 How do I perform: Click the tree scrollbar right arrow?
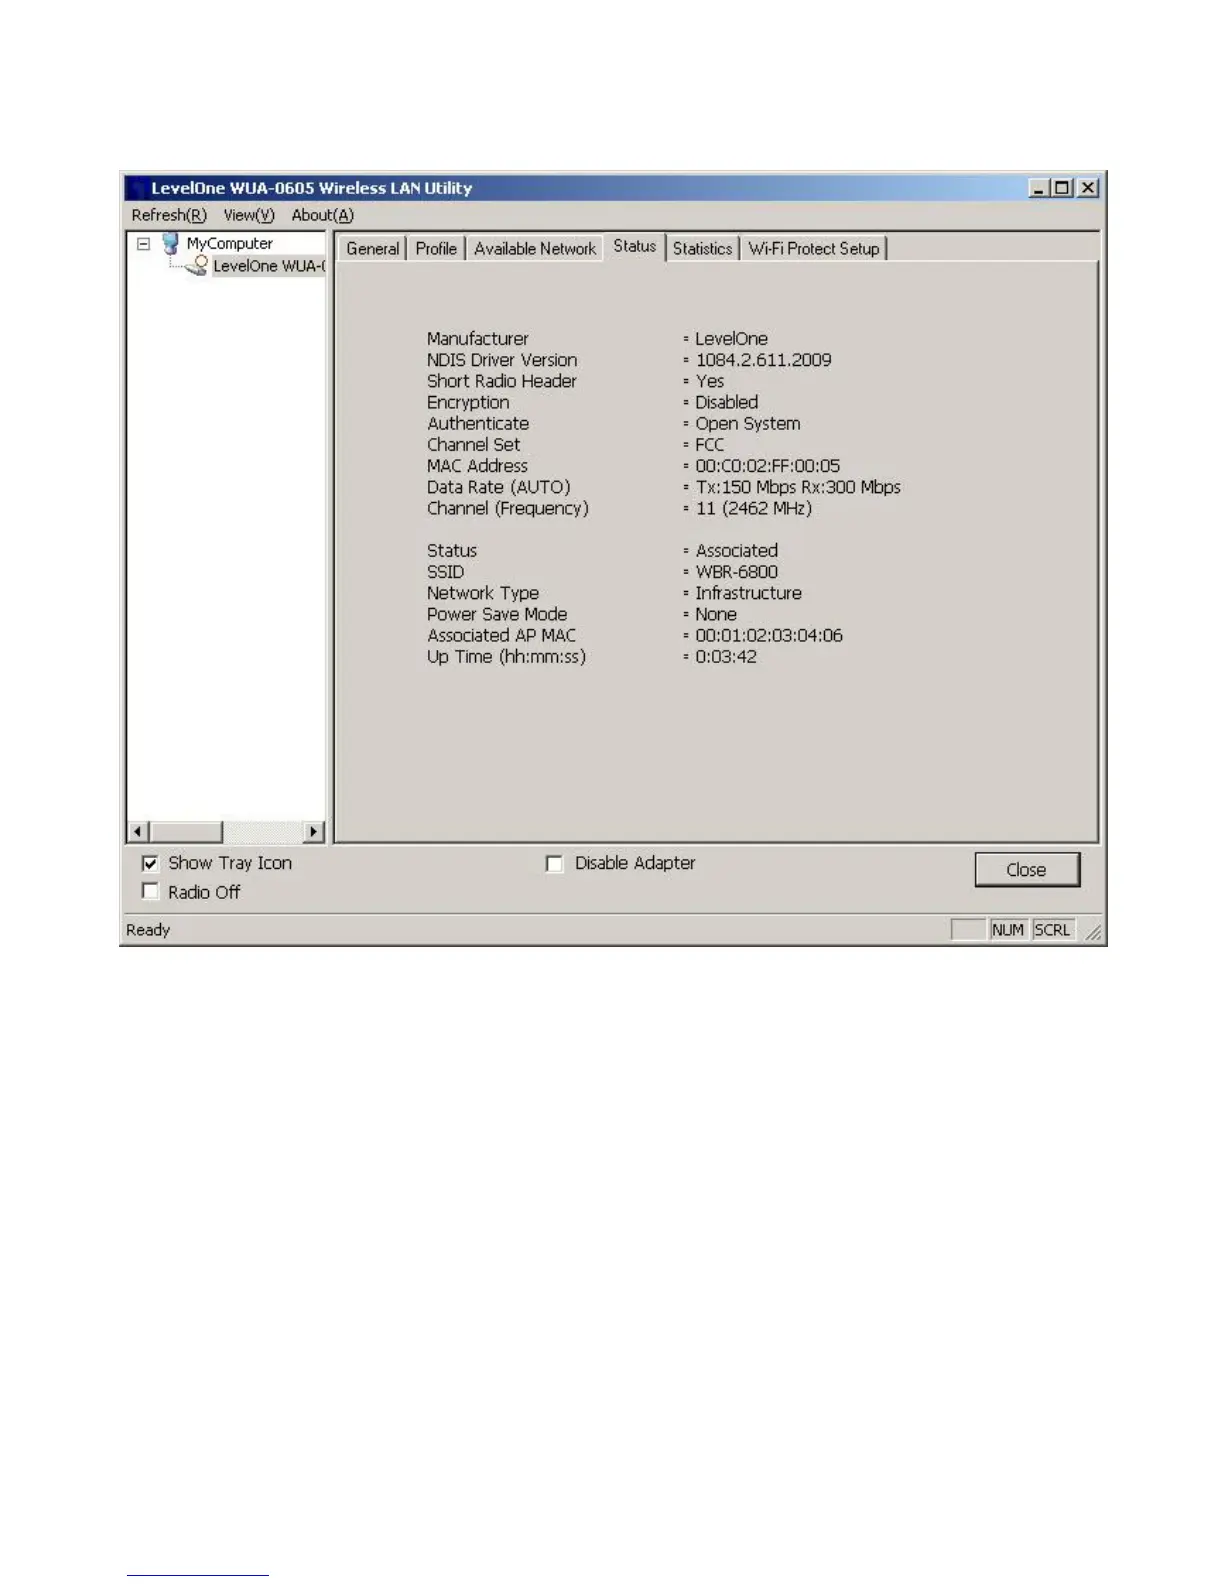pos(314,832)
